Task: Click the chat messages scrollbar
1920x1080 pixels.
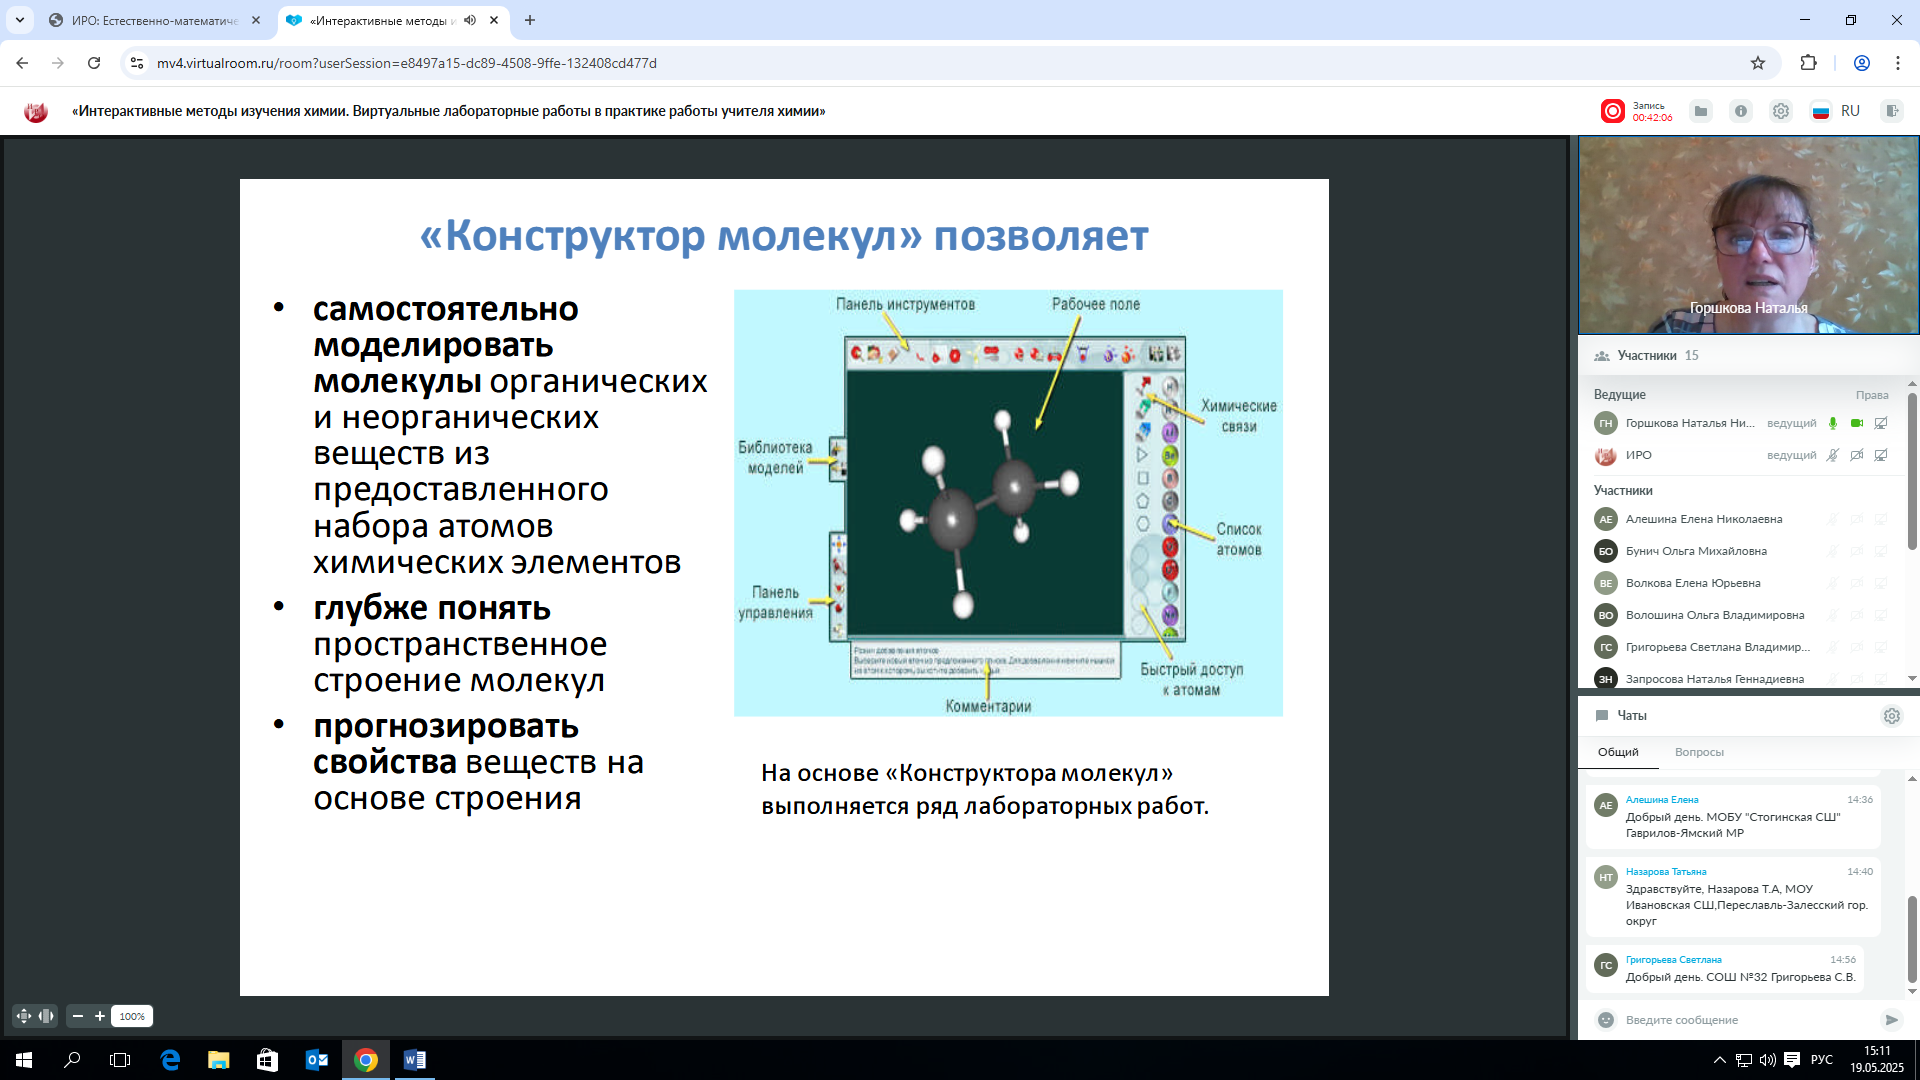Action: pyautogui.click(x=1912, y=940)
